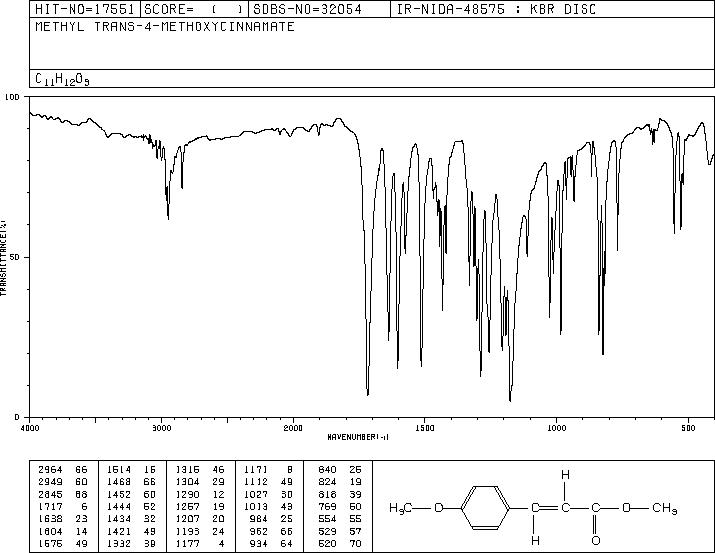Select peak table value 1452

tap(119, 494)
